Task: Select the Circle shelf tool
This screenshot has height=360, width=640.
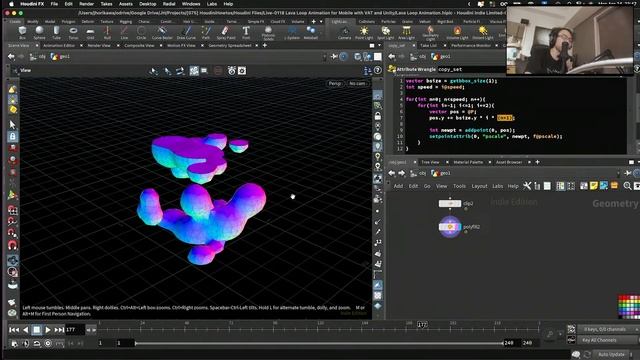Action: (x=141, y=32)
